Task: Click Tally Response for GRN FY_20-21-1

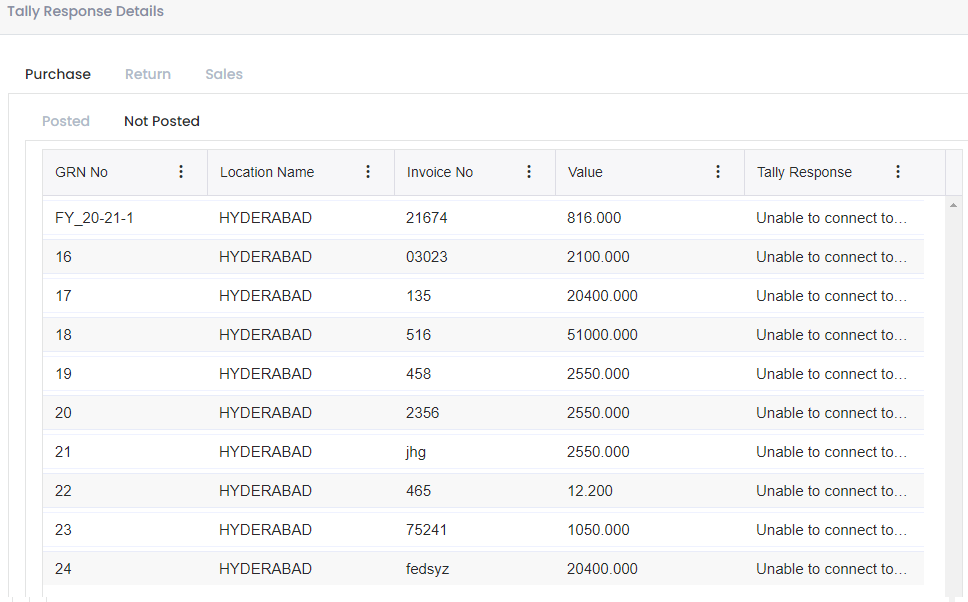Action: point(832,218)
